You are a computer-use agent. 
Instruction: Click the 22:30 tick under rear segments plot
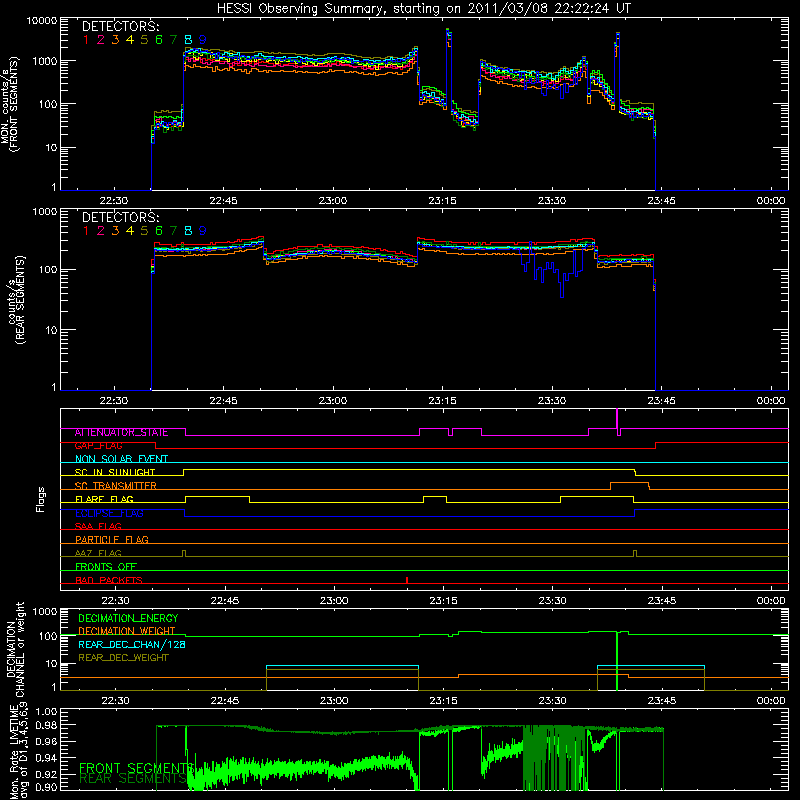point(114,401)
